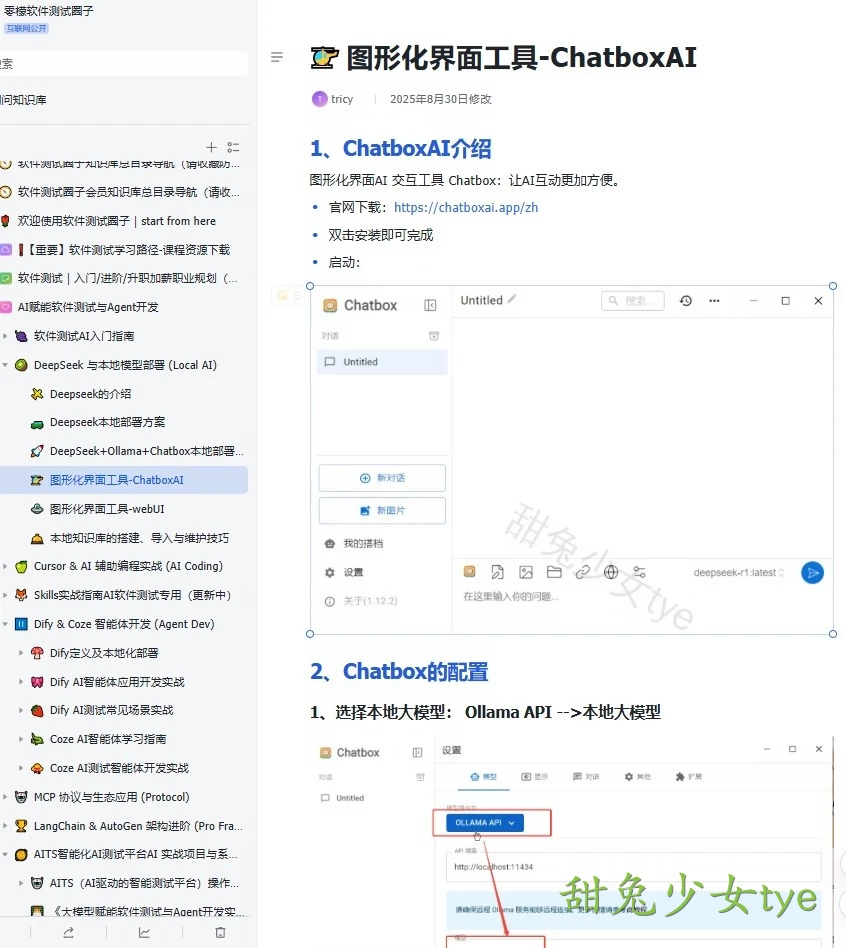Click the image block handle left of screenshot

(x=289, y=295)
